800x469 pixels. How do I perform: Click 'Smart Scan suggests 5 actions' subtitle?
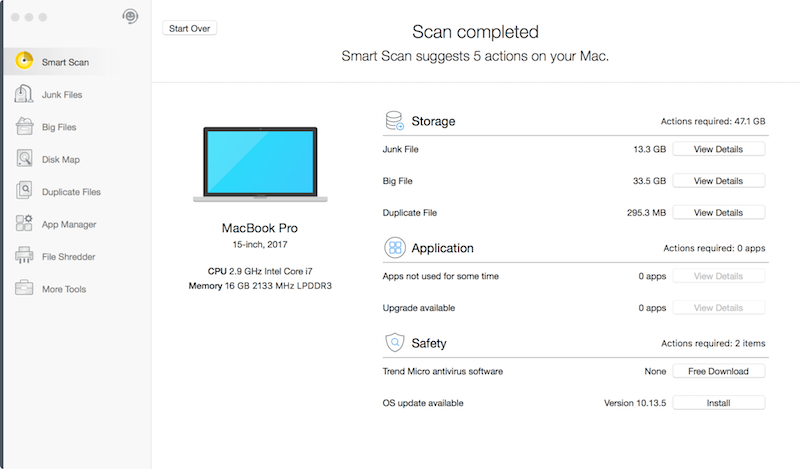coord(475,56)
